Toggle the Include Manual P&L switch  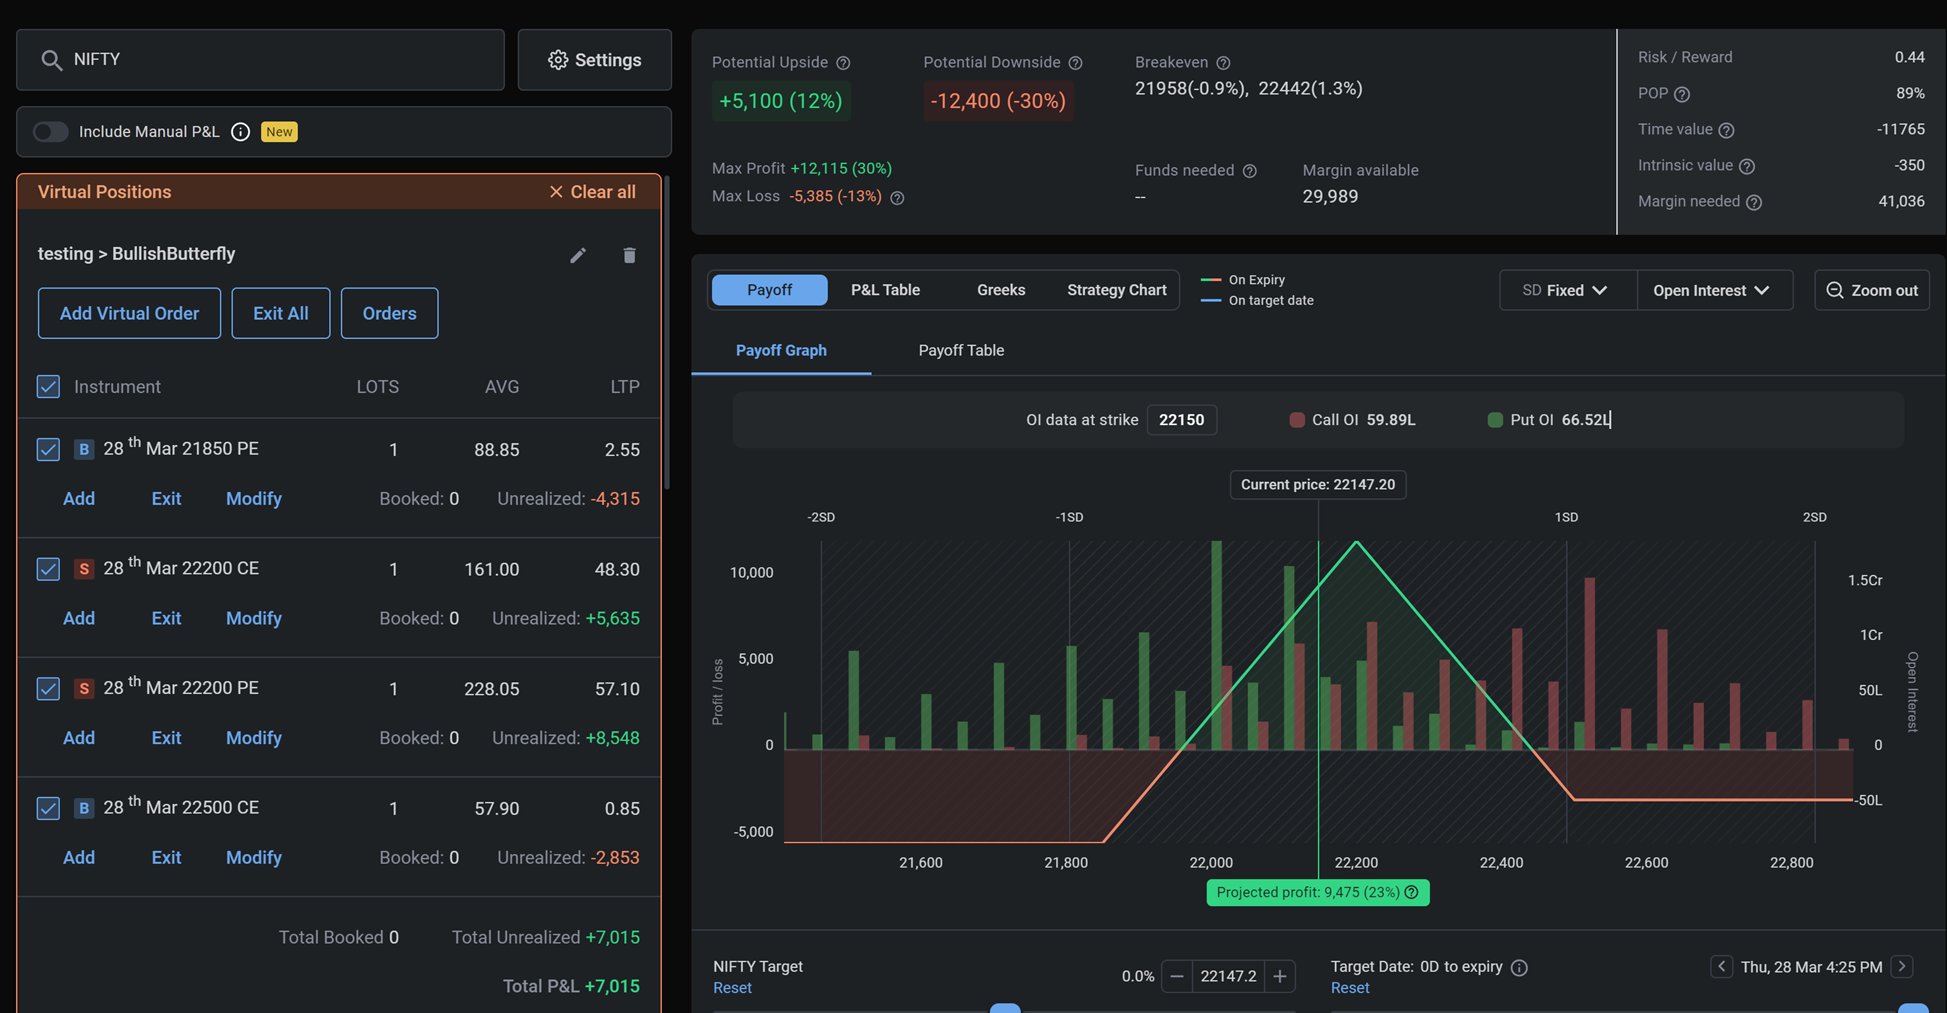click(x=50, y=132)
